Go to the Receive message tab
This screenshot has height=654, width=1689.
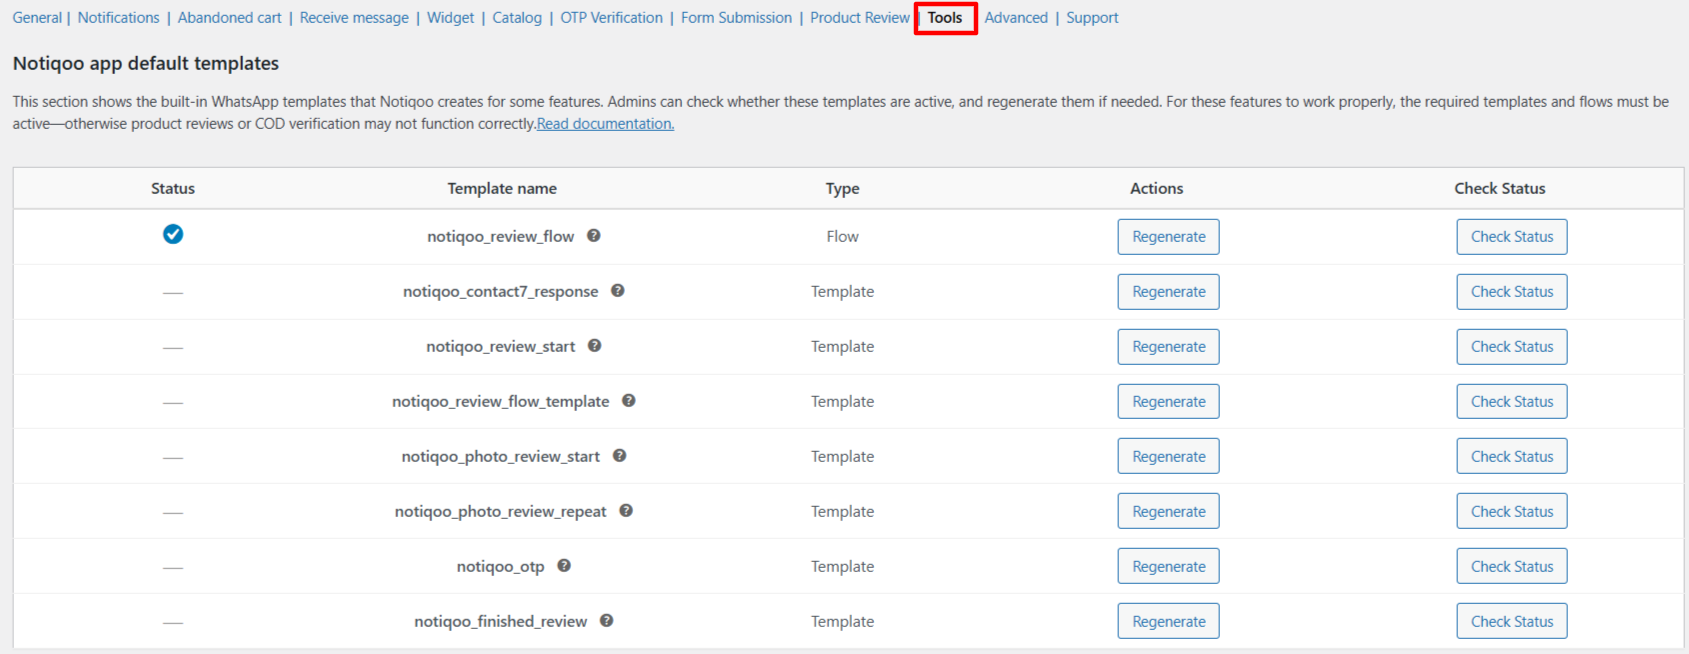click(354, 18)
